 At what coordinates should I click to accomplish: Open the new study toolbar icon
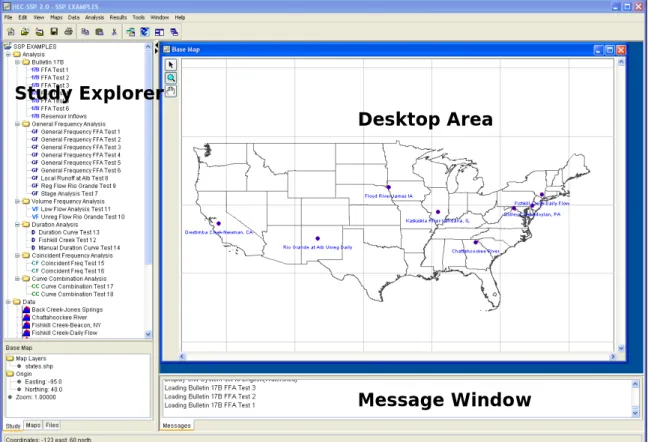11,32
